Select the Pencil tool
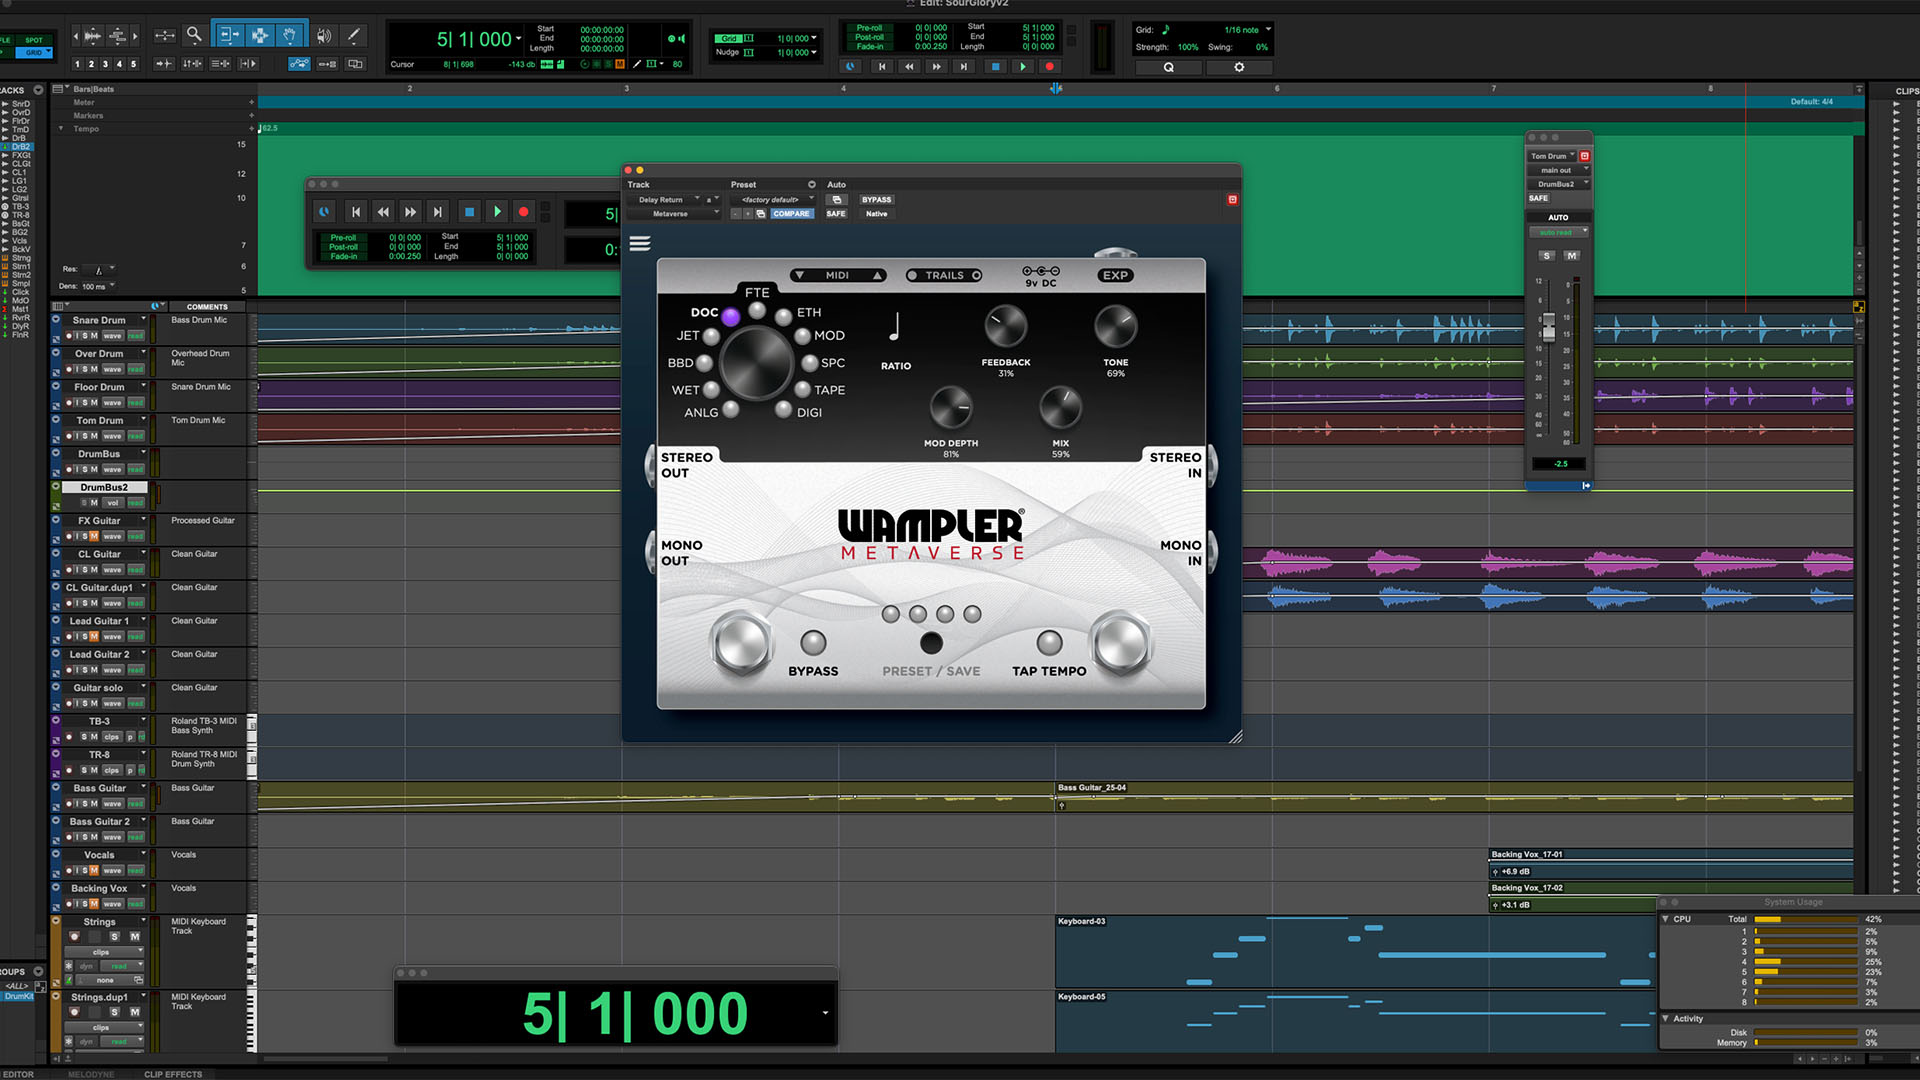This screenshot has width=1920, height=1080. click(x=353, y=35)
